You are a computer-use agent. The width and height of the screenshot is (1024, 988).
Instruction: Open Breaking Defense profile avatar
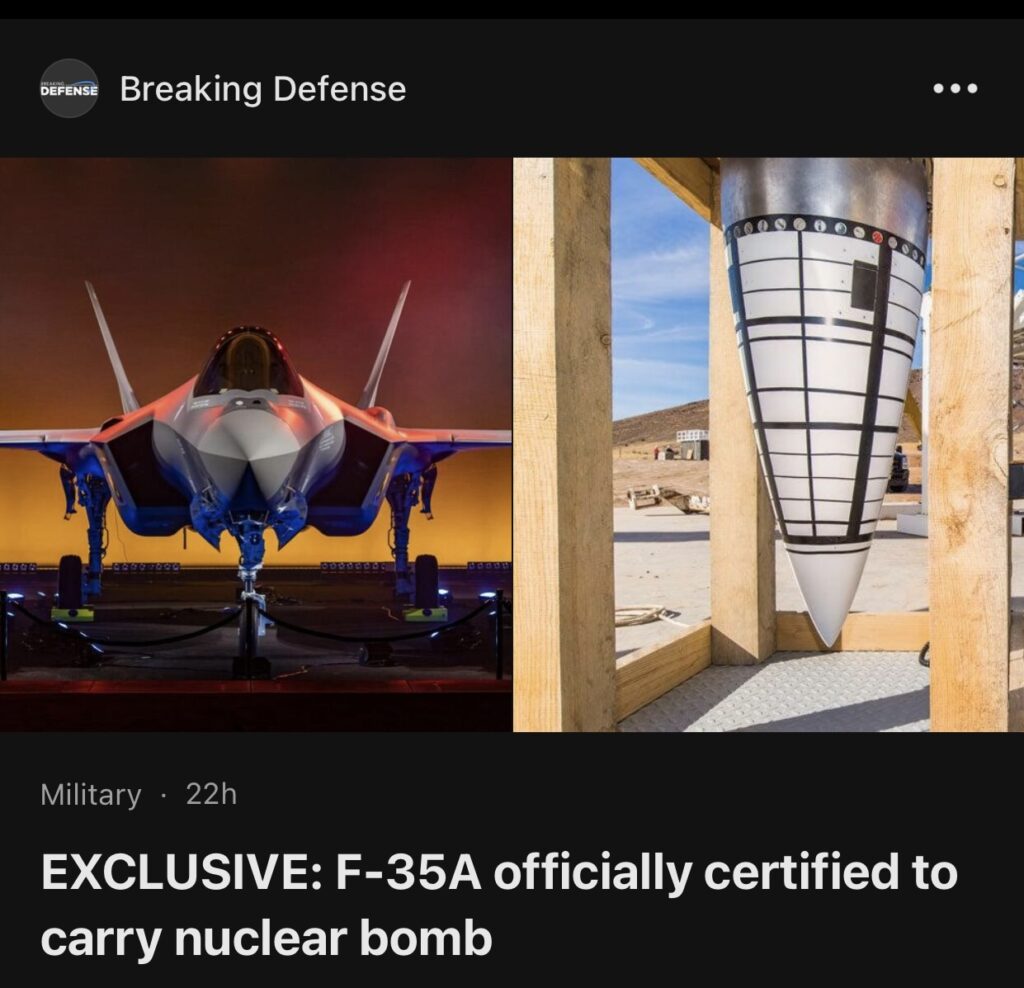(x=69, y=88)
